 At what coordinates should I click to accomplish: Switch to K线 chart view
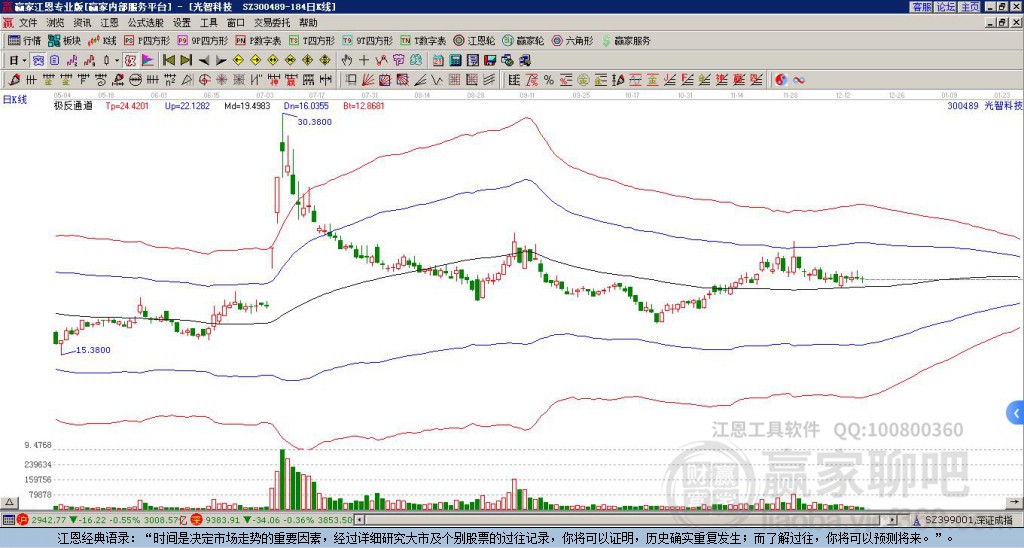pyautogui.click(x=102, y=40)
